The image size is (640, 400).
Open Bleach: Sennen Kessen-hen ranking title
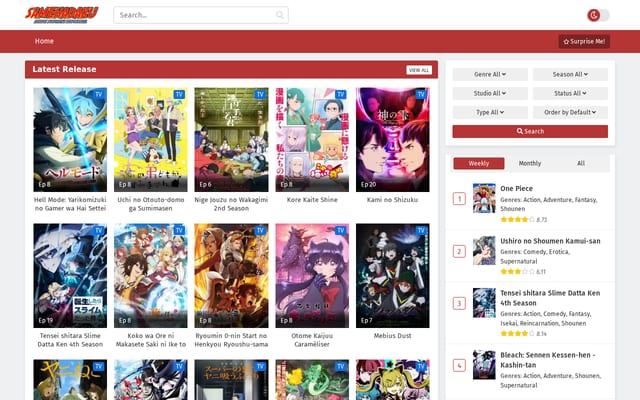point(547,360)
